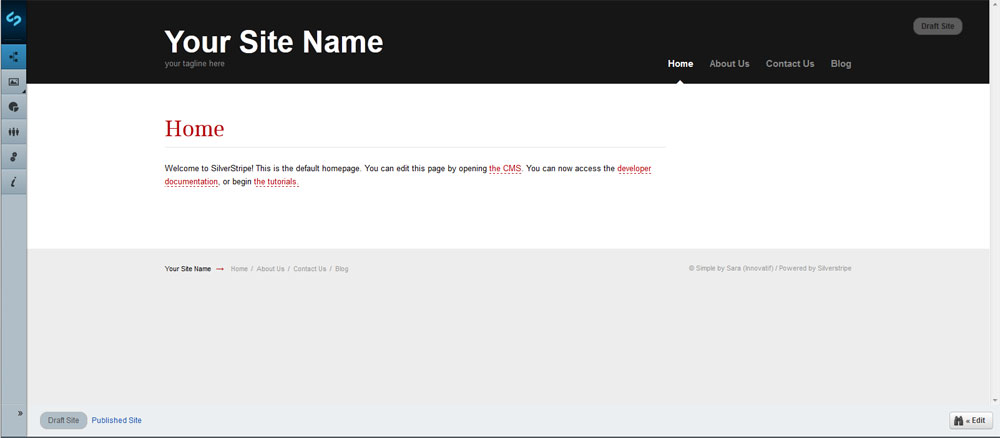Click footer Blog link
This screenshot has height=438, width=1000.
pos(341,269)
